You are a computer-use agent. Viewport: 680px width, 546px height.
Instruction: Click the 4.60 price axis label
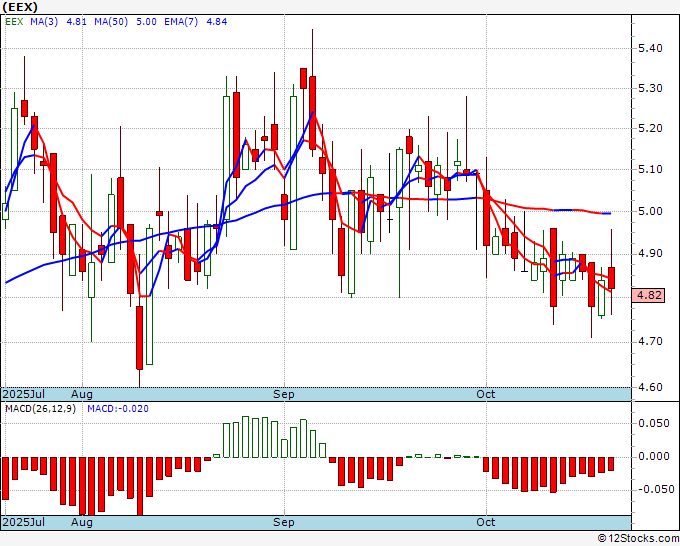(x=650, y=387)
